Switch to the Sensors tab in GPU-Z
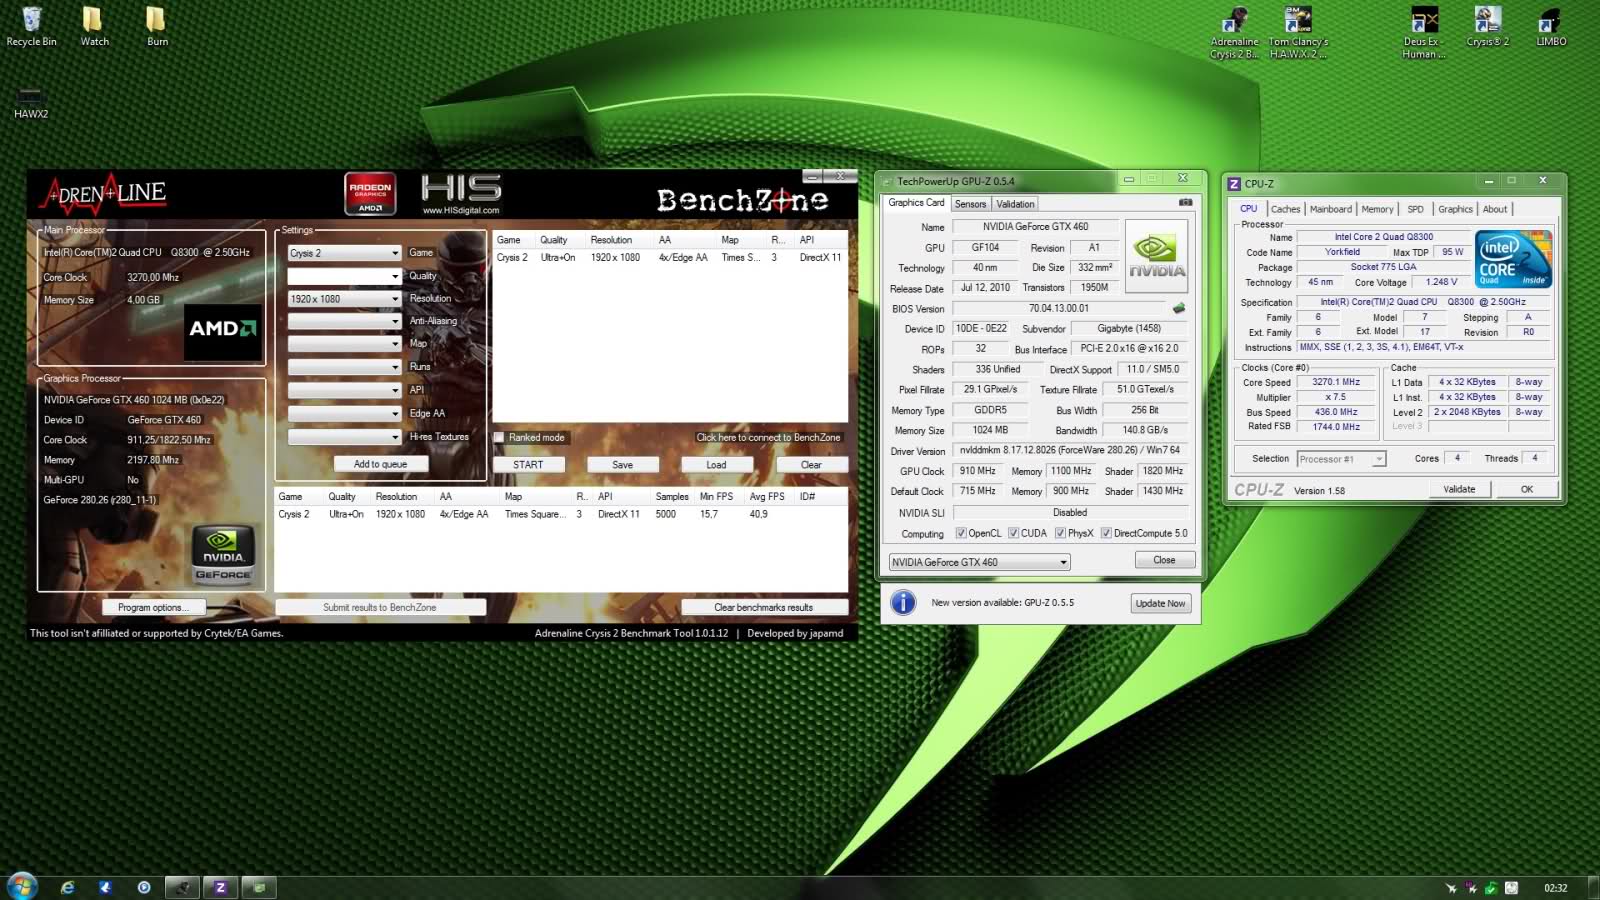The width and height of the screenshot is (1600, 900). click(970, 204)
